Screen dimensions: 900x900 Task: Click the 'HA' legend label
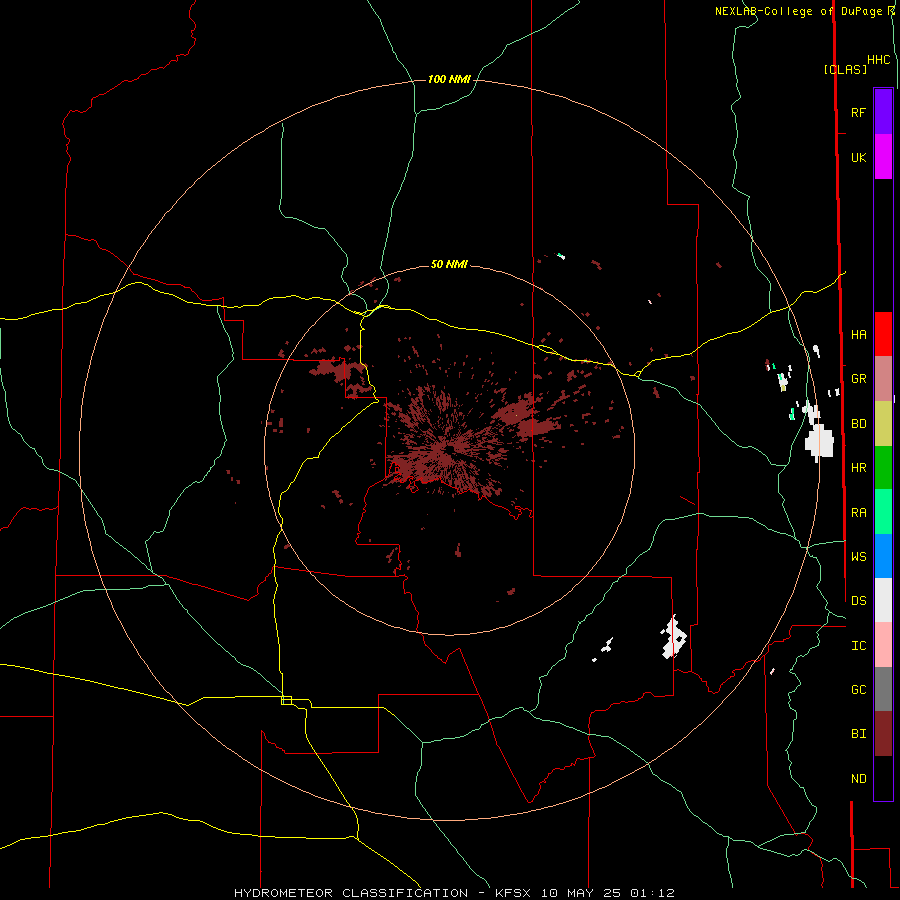(x=858, y=334)
